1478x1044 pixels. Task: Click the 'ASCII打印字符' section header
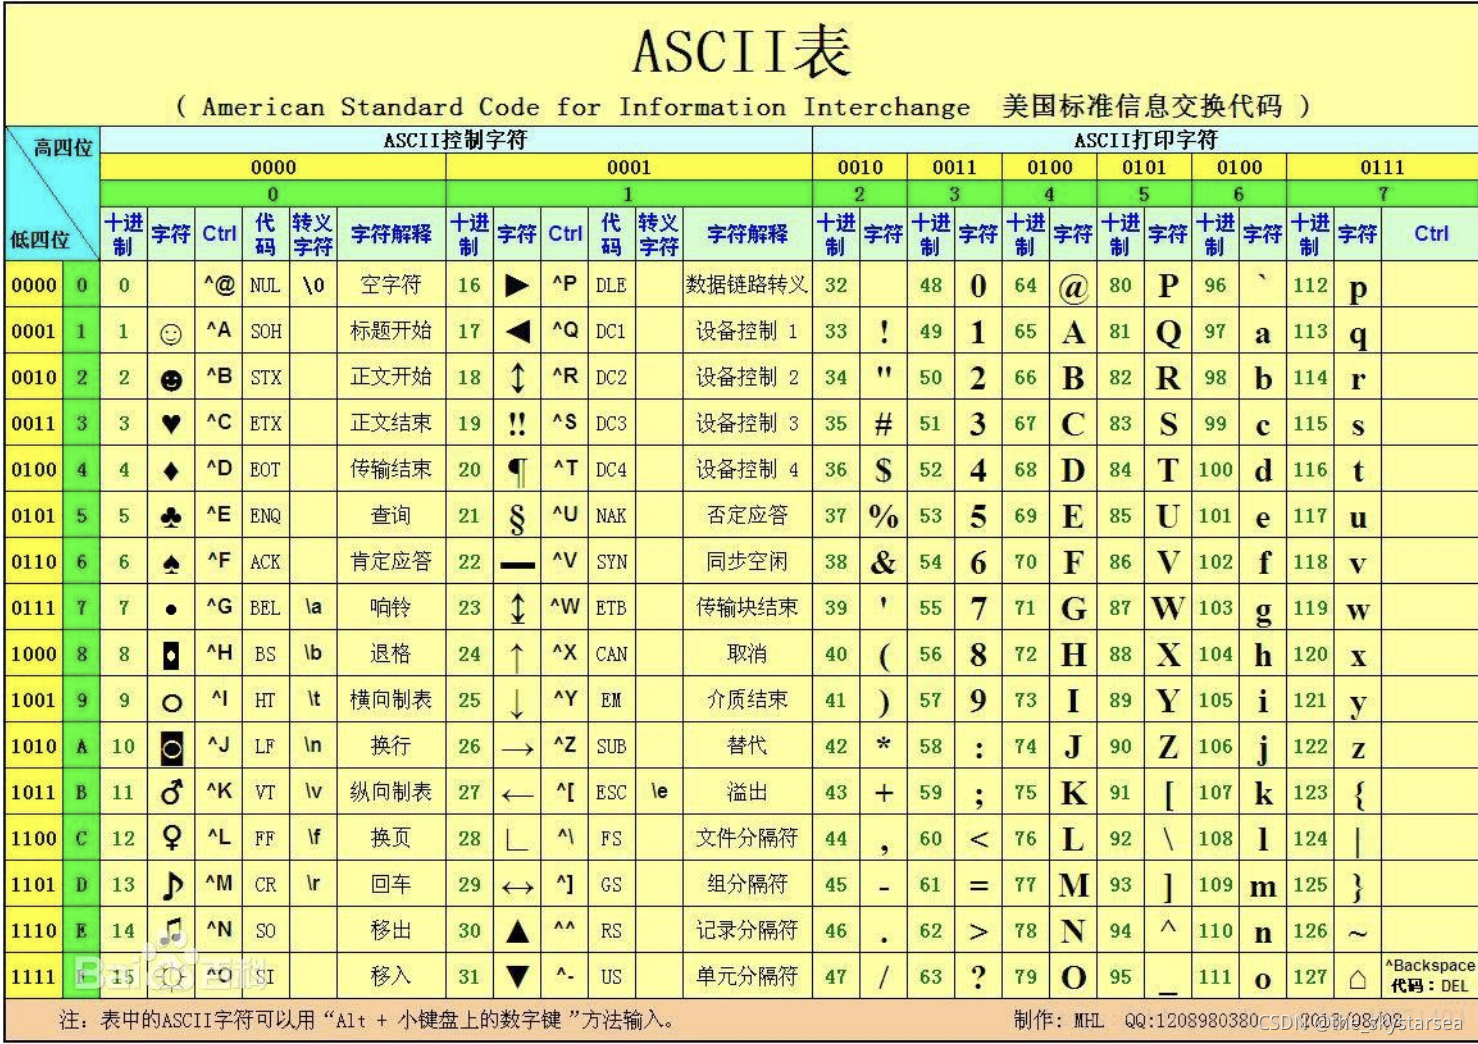point(1145,140)
